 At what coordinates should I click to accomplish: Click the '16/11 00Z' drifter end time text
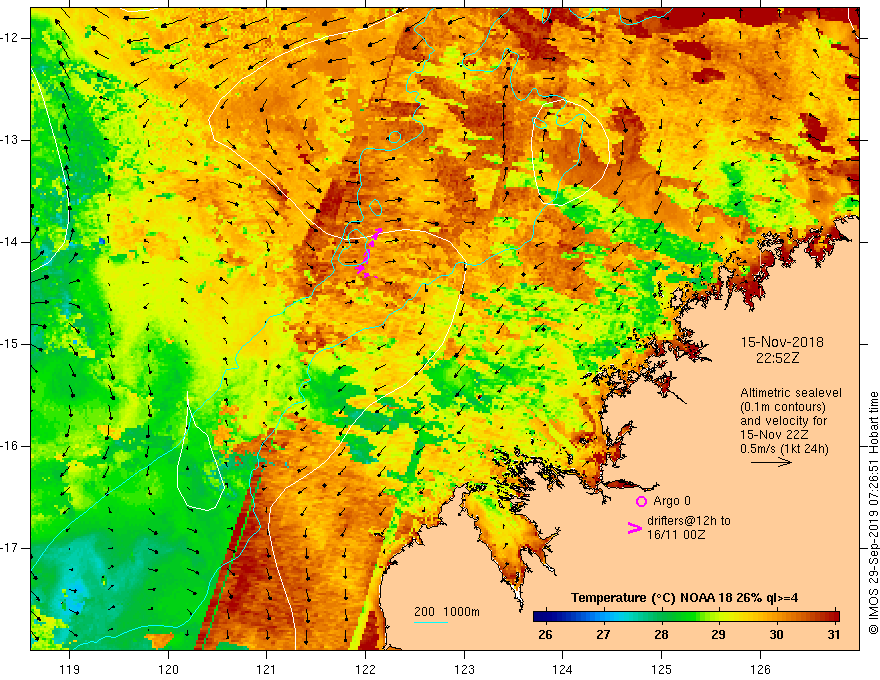(676, 535)
